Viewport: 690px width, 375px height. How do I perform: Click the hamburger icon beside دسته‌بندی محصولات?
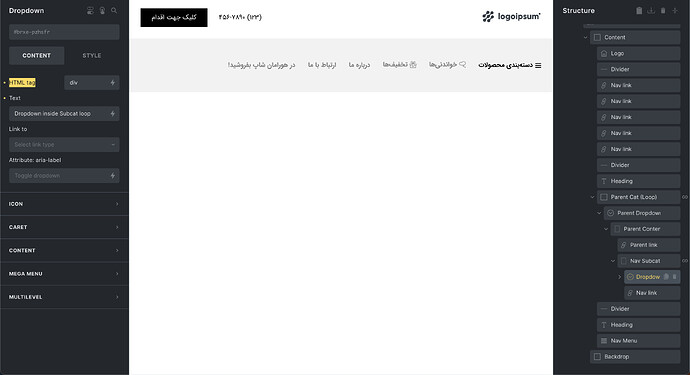[538, 66]
